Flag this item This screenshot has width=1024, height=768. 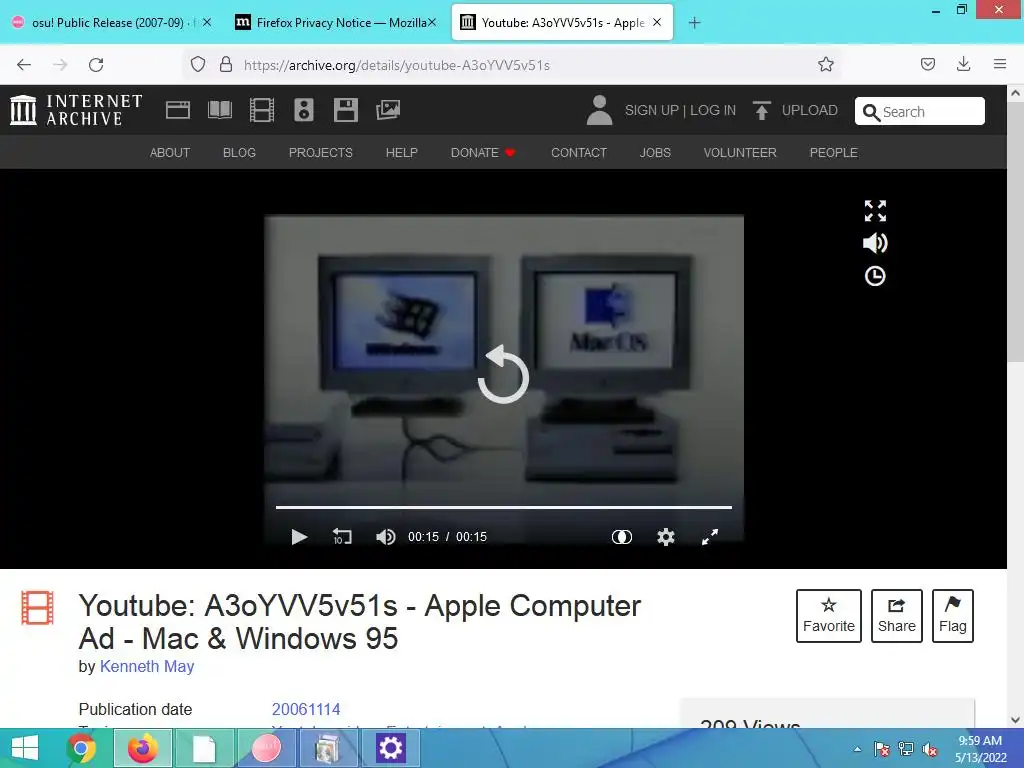[953, 616]
